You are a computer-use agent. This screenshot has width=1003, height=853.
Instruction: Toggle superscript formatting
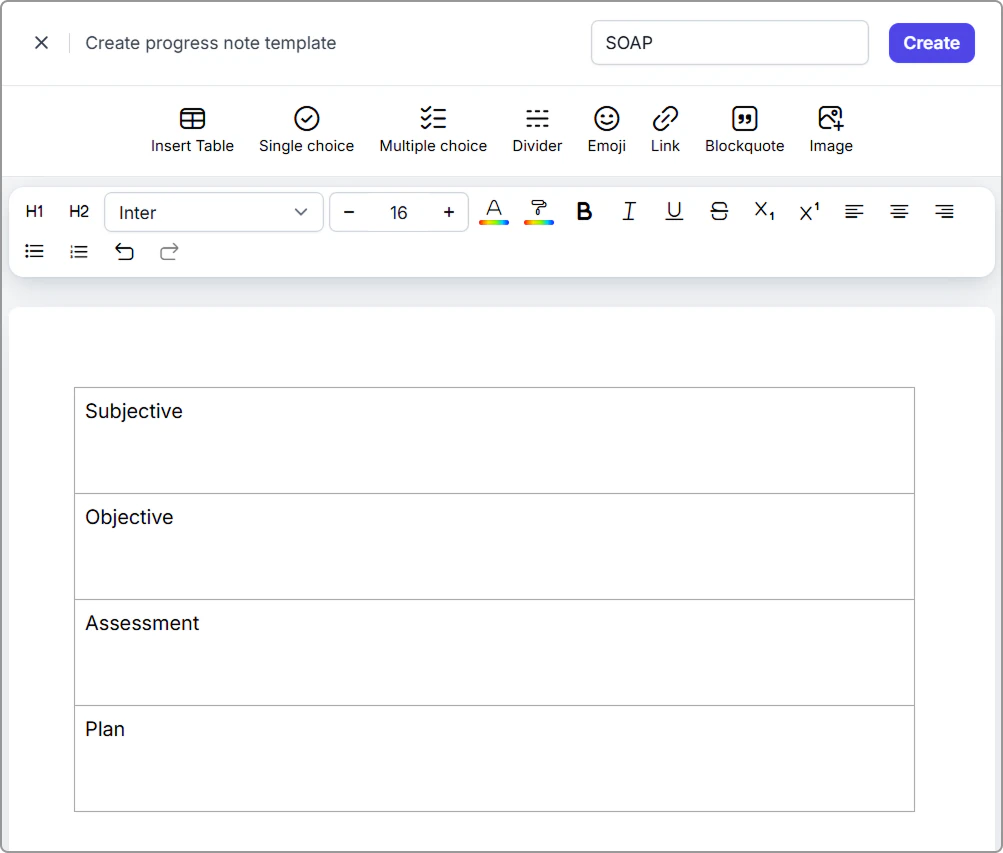click(x=809, y=212)
